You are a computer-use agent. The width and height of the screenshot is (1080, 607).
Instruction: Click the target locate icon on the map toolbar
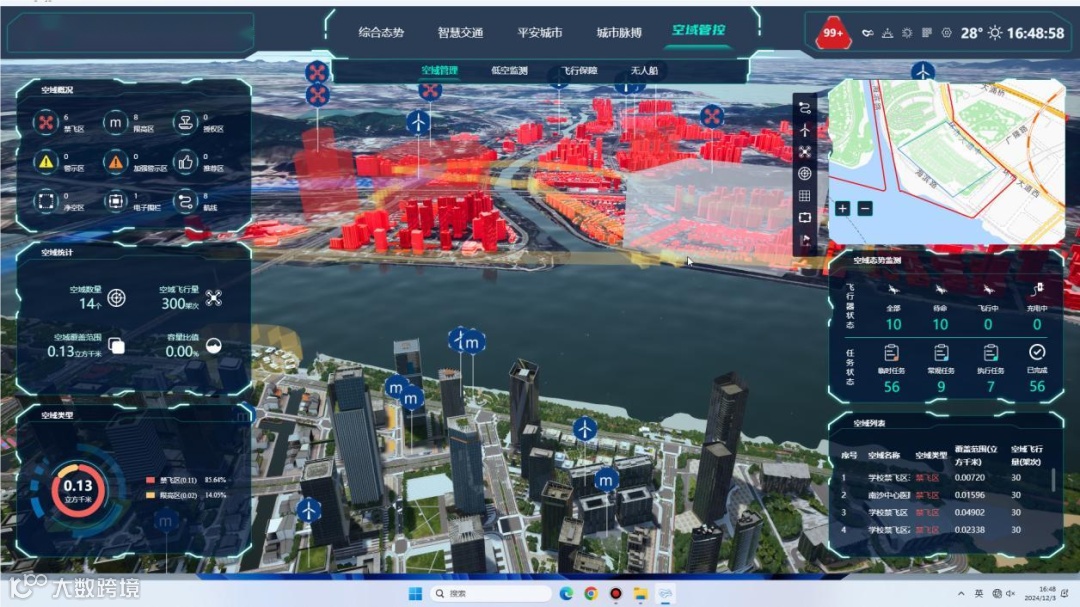coord(804,173)
